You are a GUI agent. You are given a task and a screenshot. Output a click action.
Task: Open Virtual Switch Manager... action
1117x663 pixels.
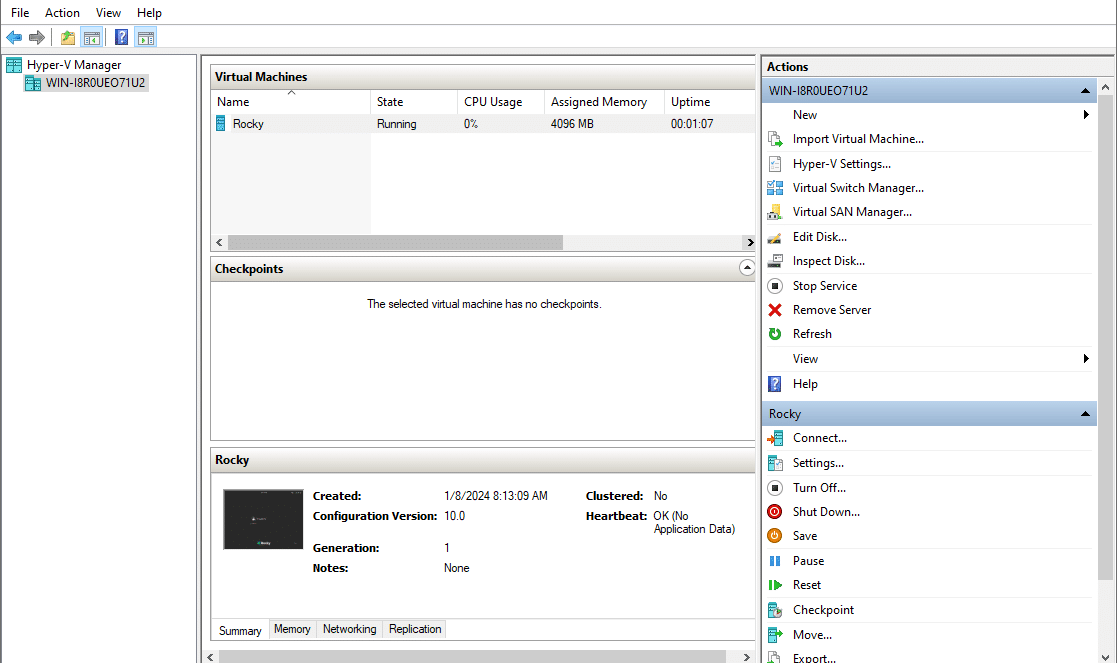[858, 188]
